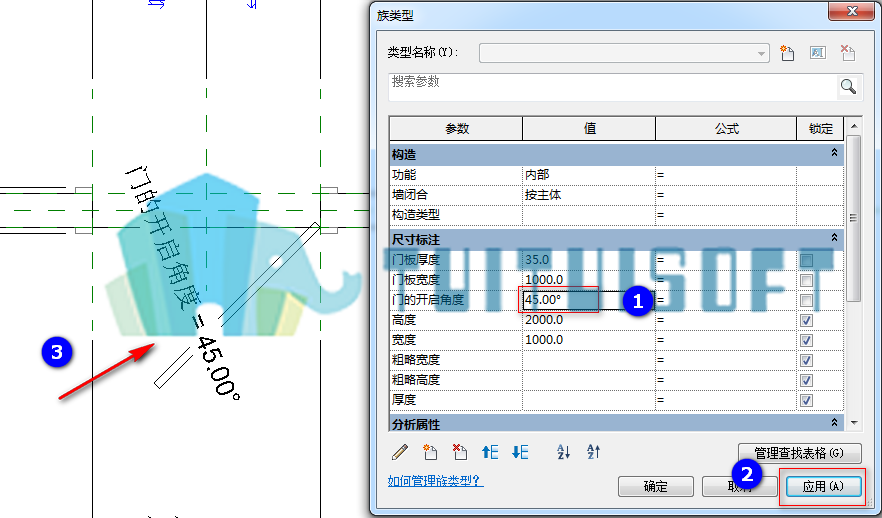Image resolution: width=882 pixels, height=518 pixels.
Task: Click the New Parameter icon at bottom
Action: tap(430, 451)
